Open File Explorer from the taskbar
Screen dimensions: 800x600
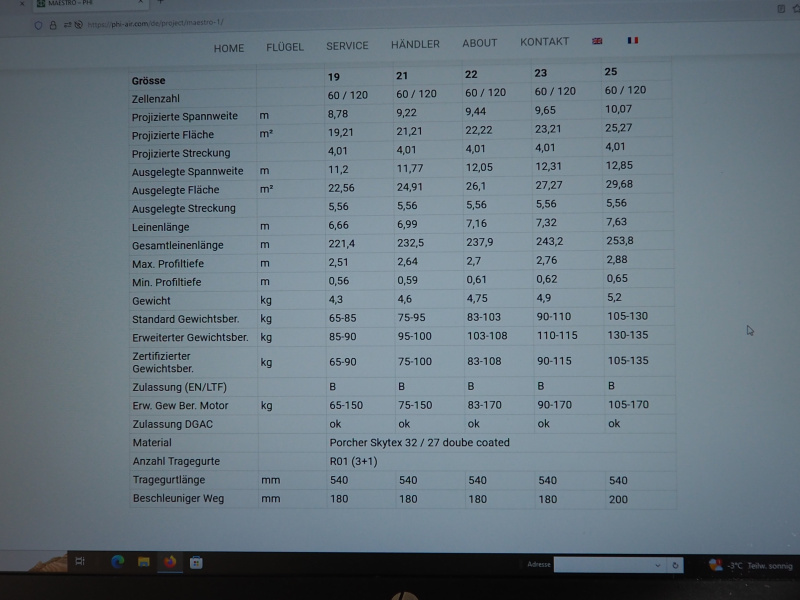click(144, 562)
